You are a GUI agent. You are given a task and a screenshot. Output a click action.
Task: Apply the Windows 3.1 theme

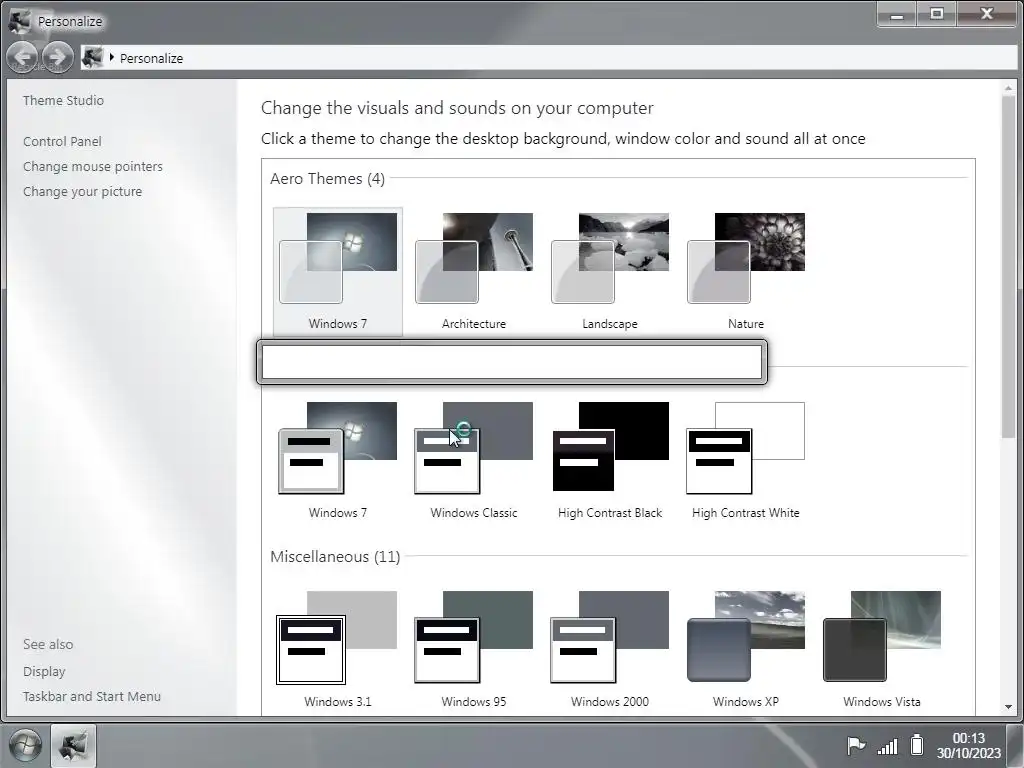click(x=338, y=649)
